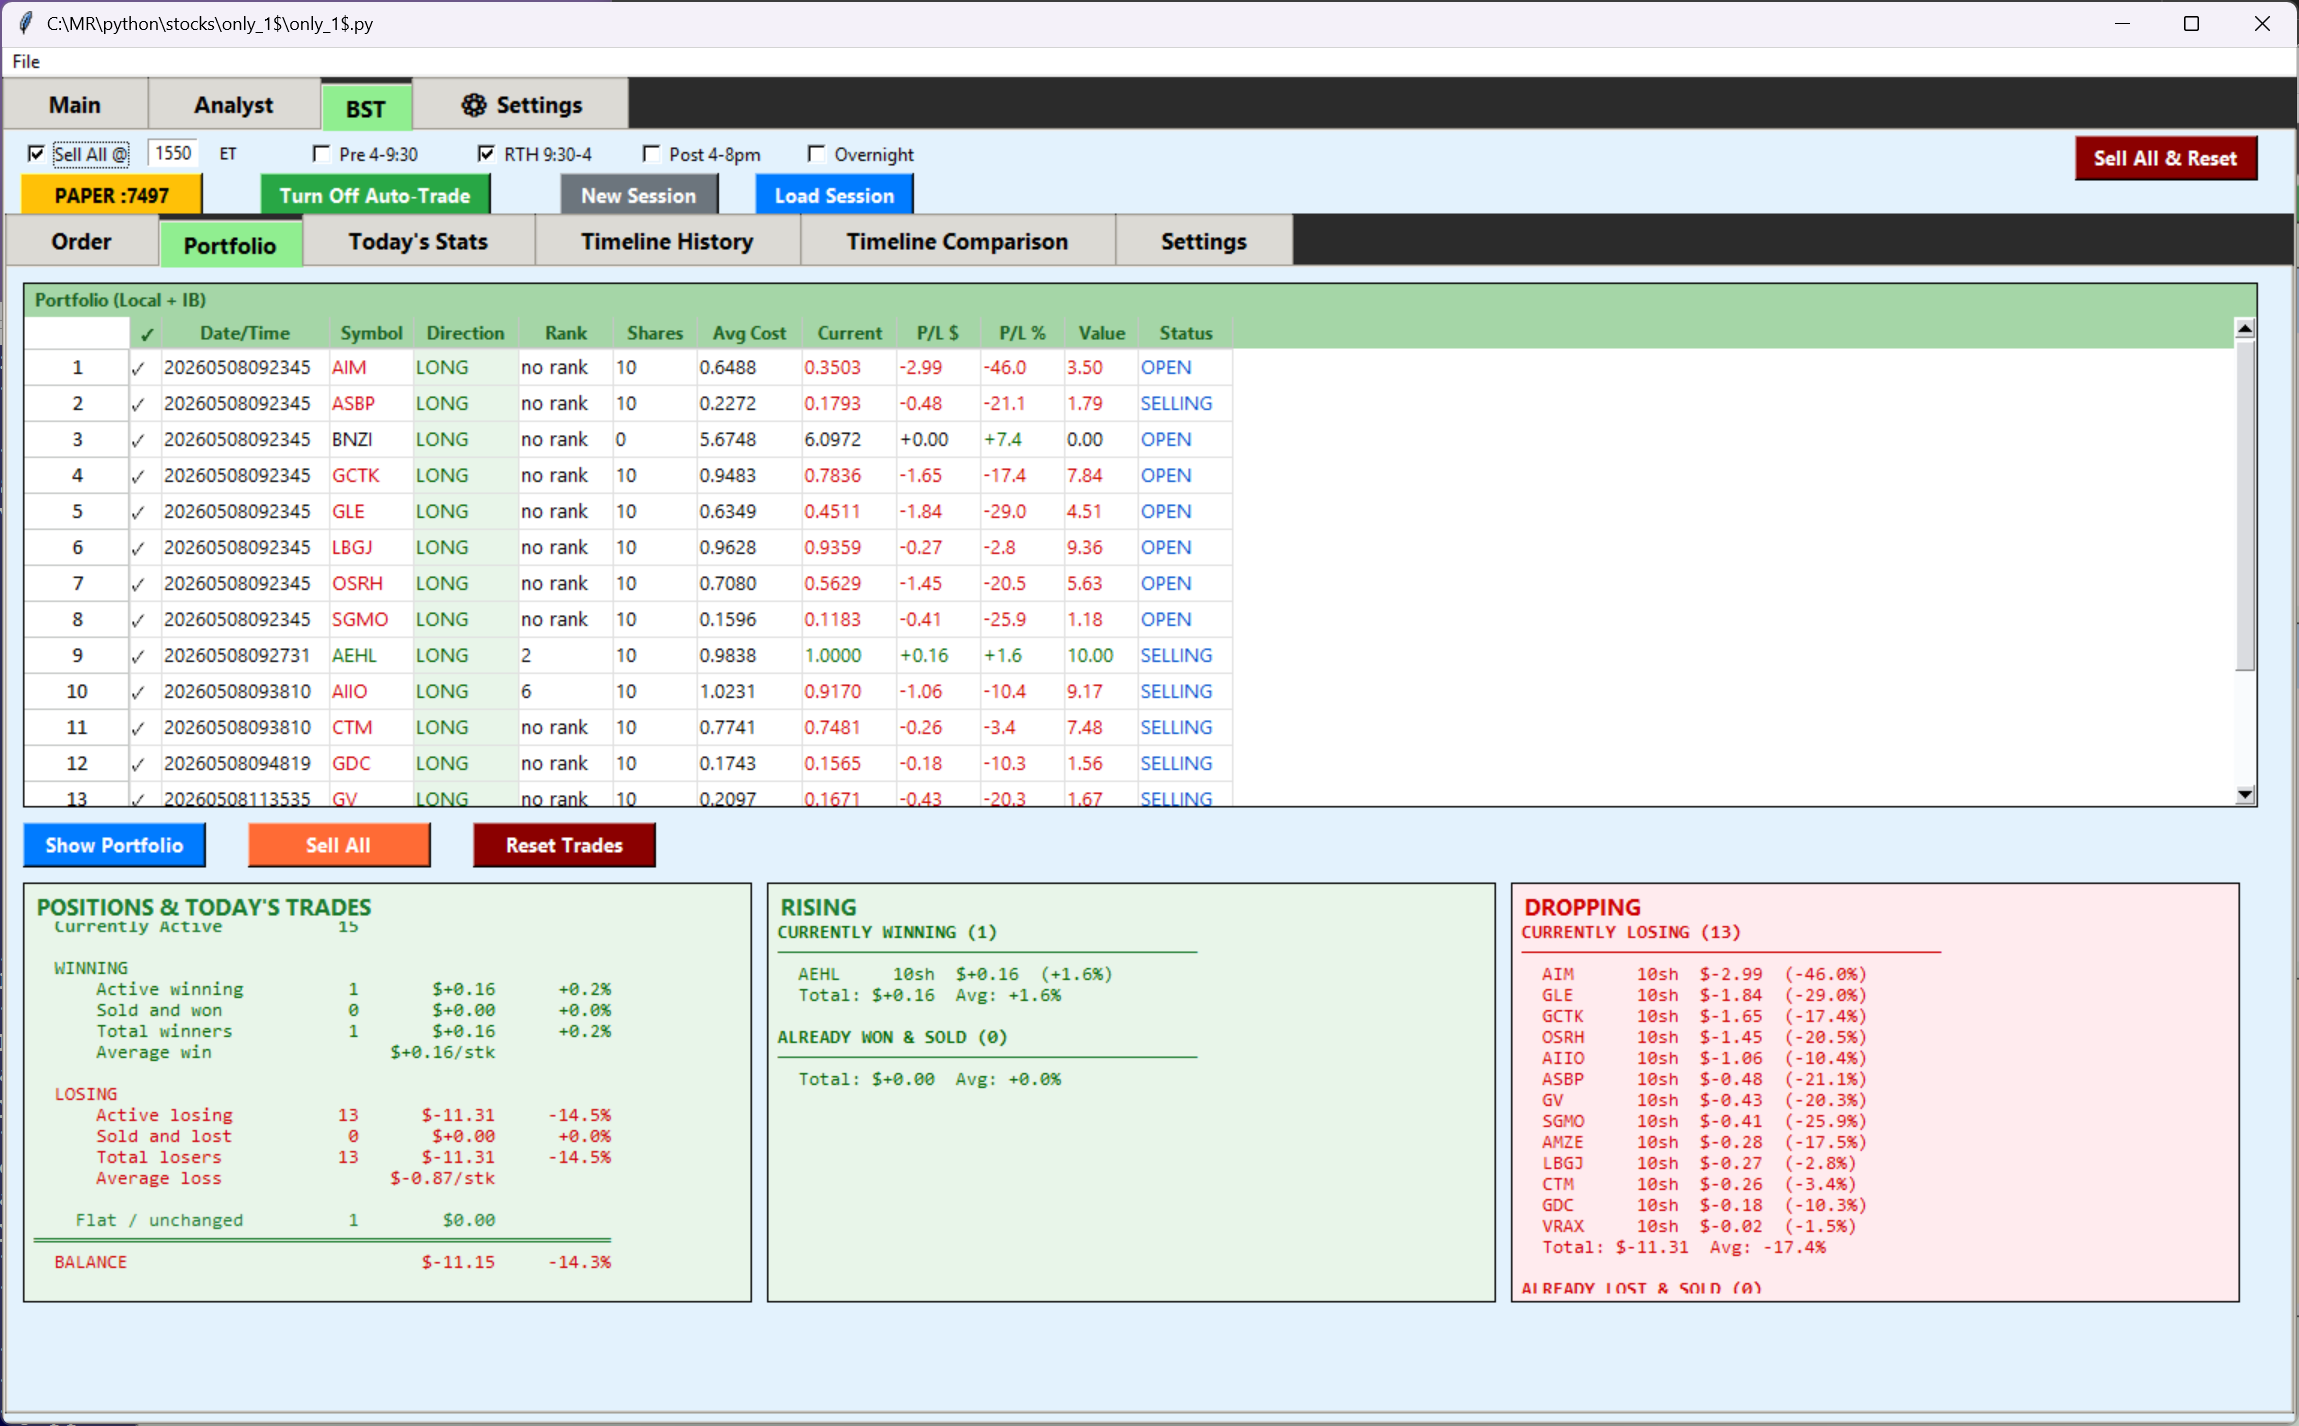Image resolution: width=2299 pixels, height=1426 pixels.
Task: Click the checkmark column header
Action: point(147,334)
